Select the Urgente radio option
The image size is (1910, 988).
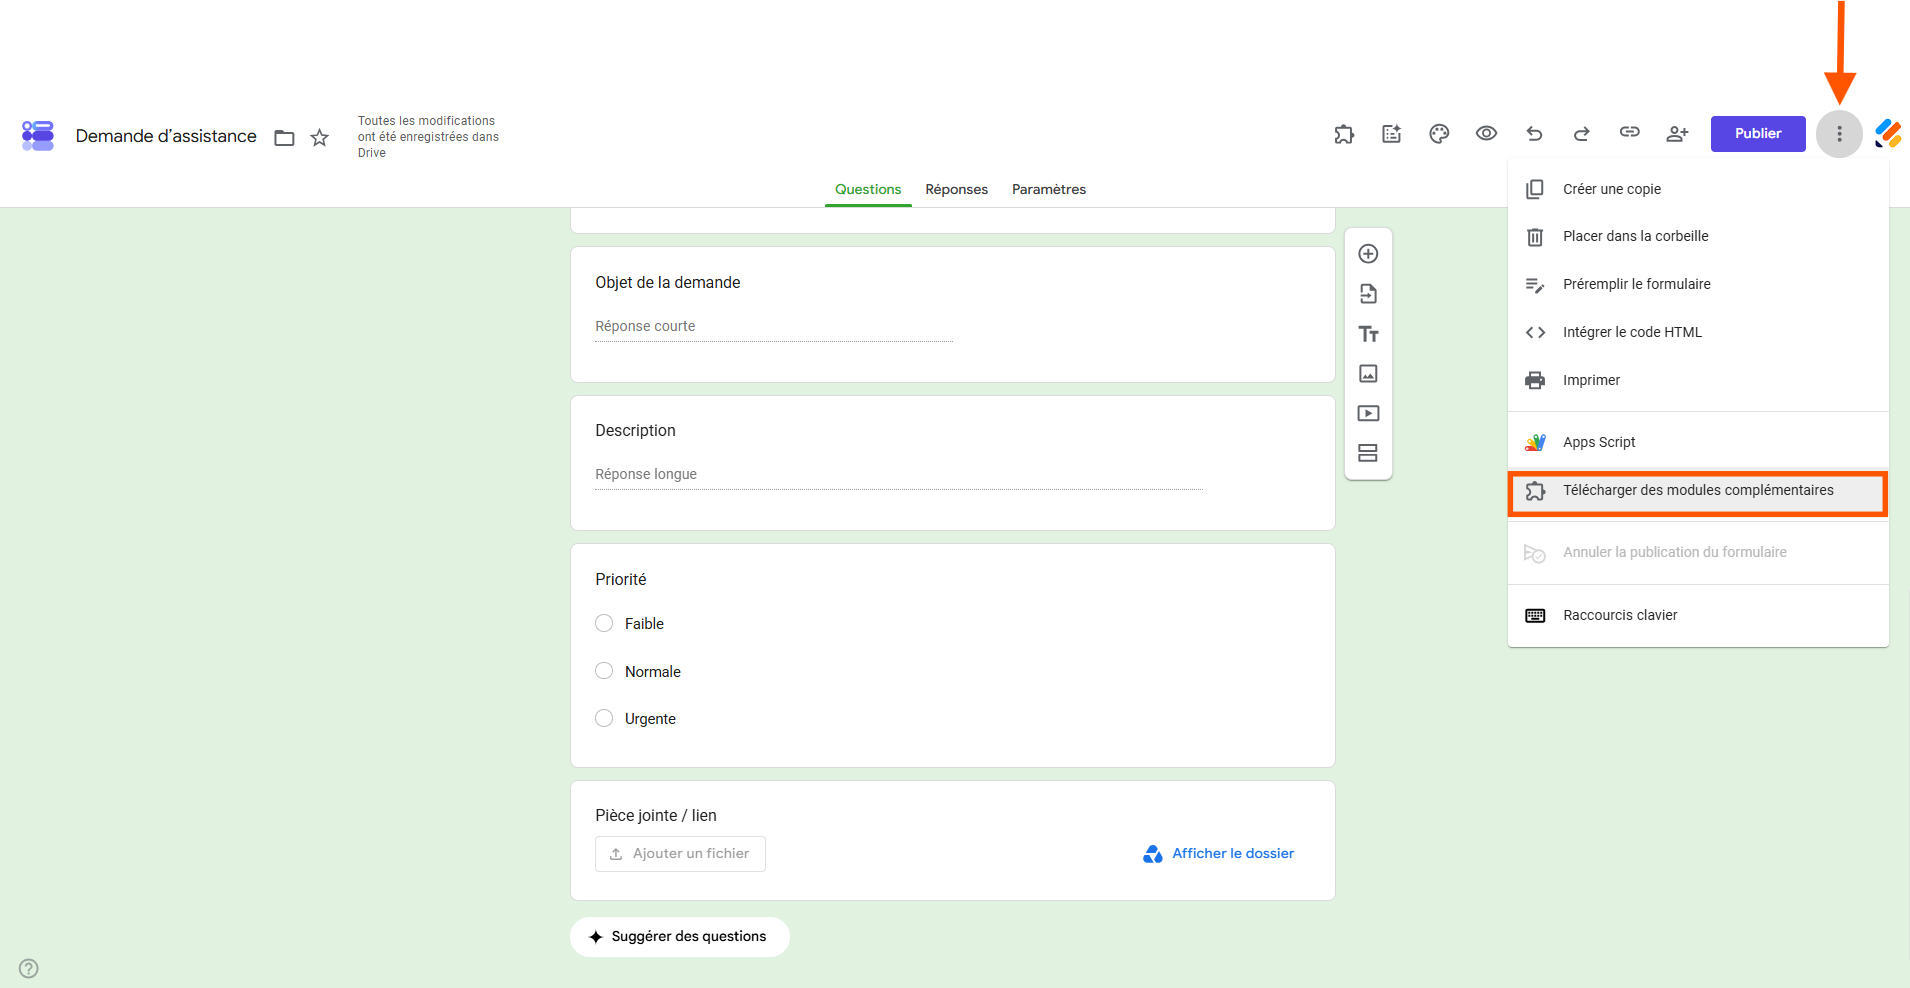(604, 718)
